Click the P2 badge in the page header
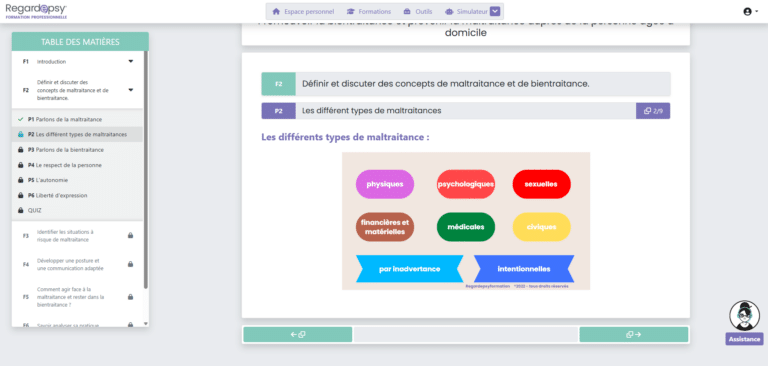The width and height of the screenshot is (768, 366). [x=278, y=111]
